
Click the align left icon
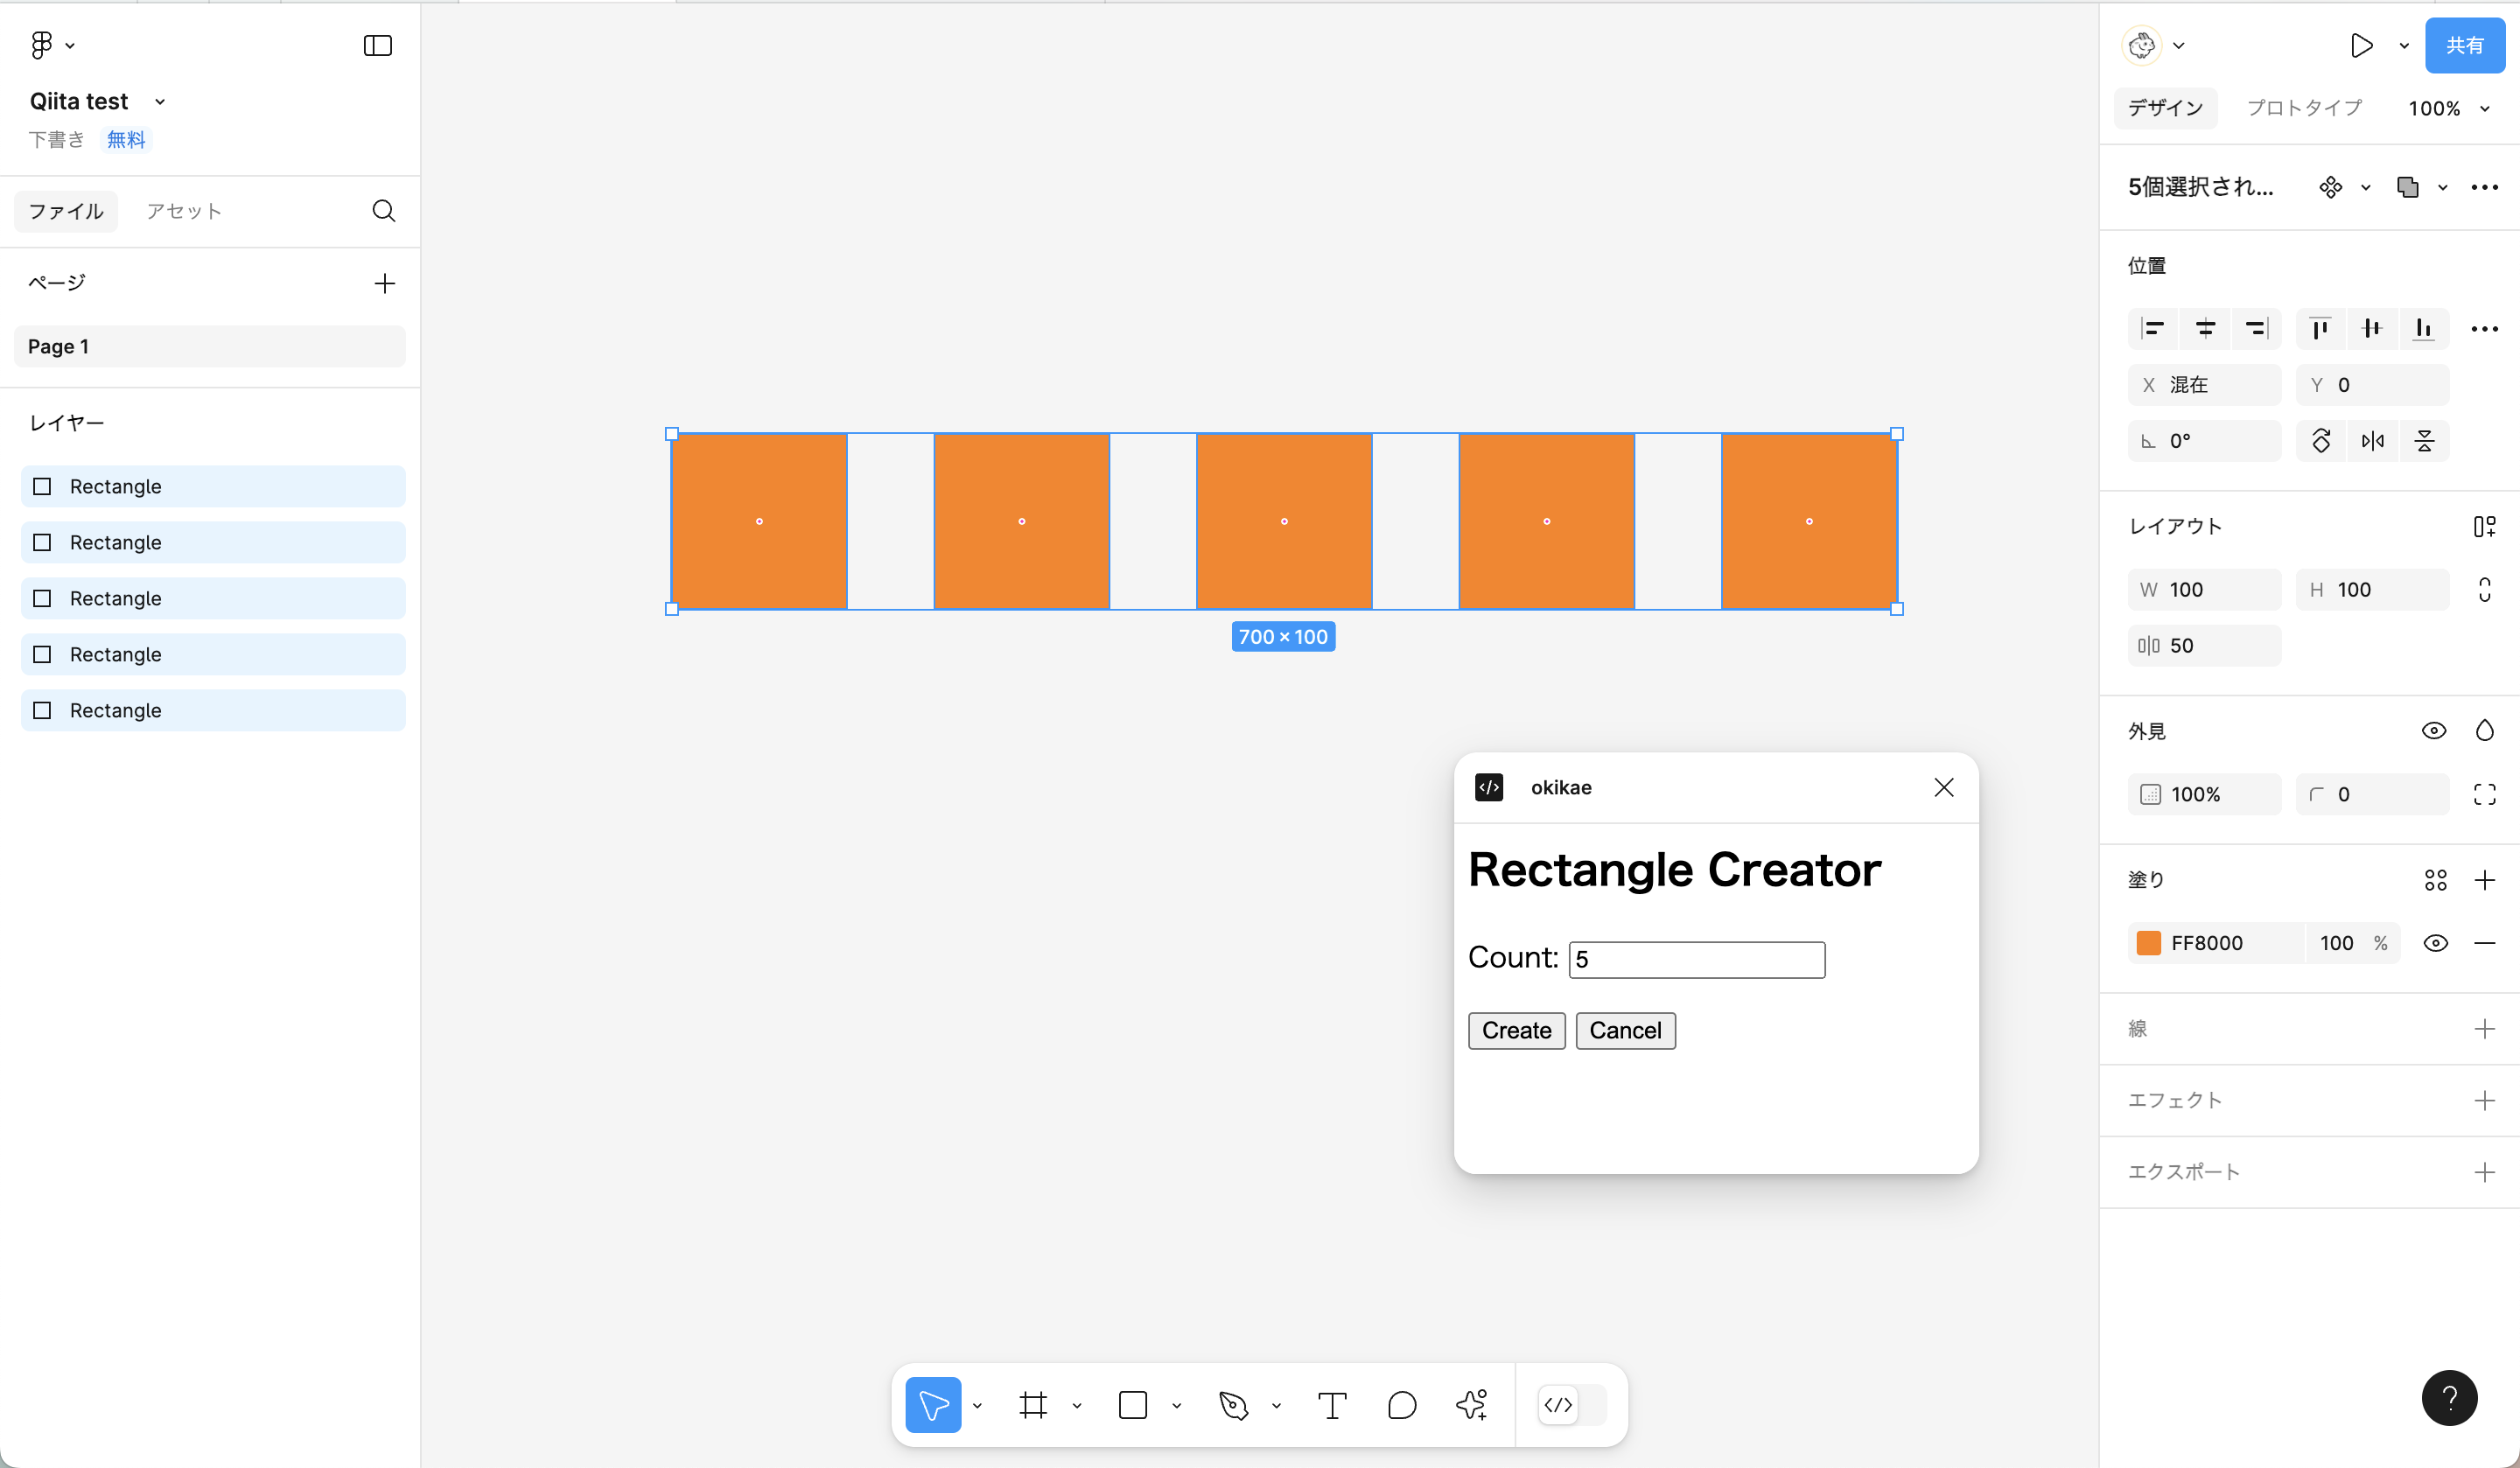coord(2152,328)
